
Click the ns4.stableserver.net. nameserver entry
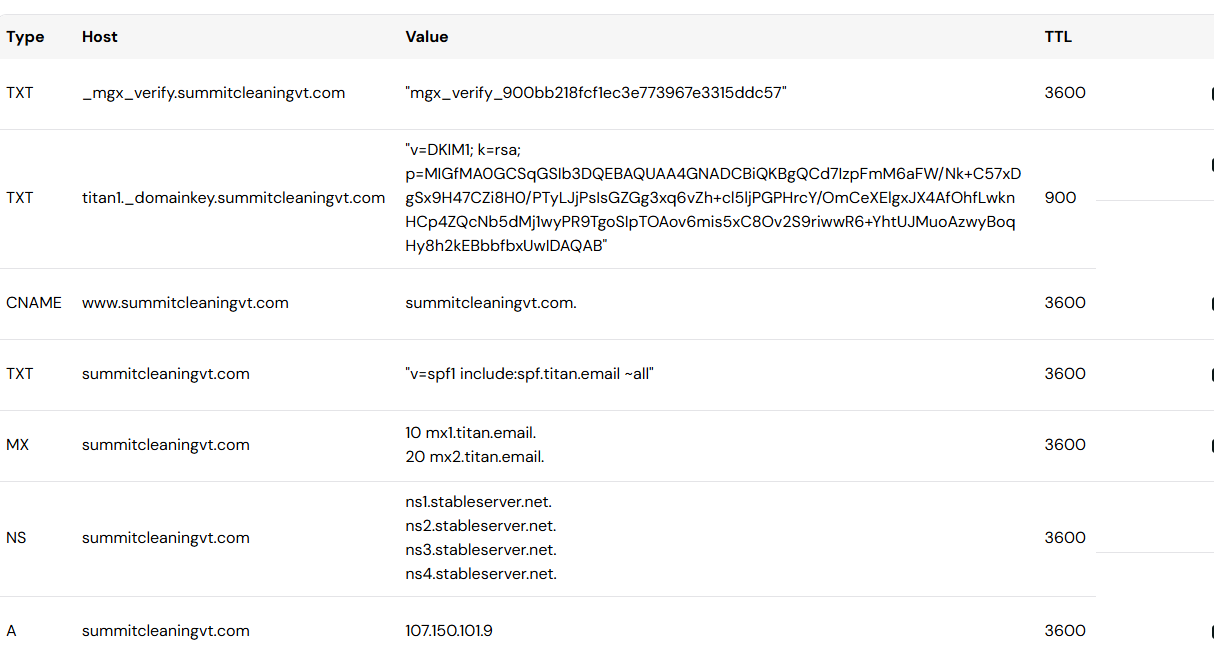481,574
